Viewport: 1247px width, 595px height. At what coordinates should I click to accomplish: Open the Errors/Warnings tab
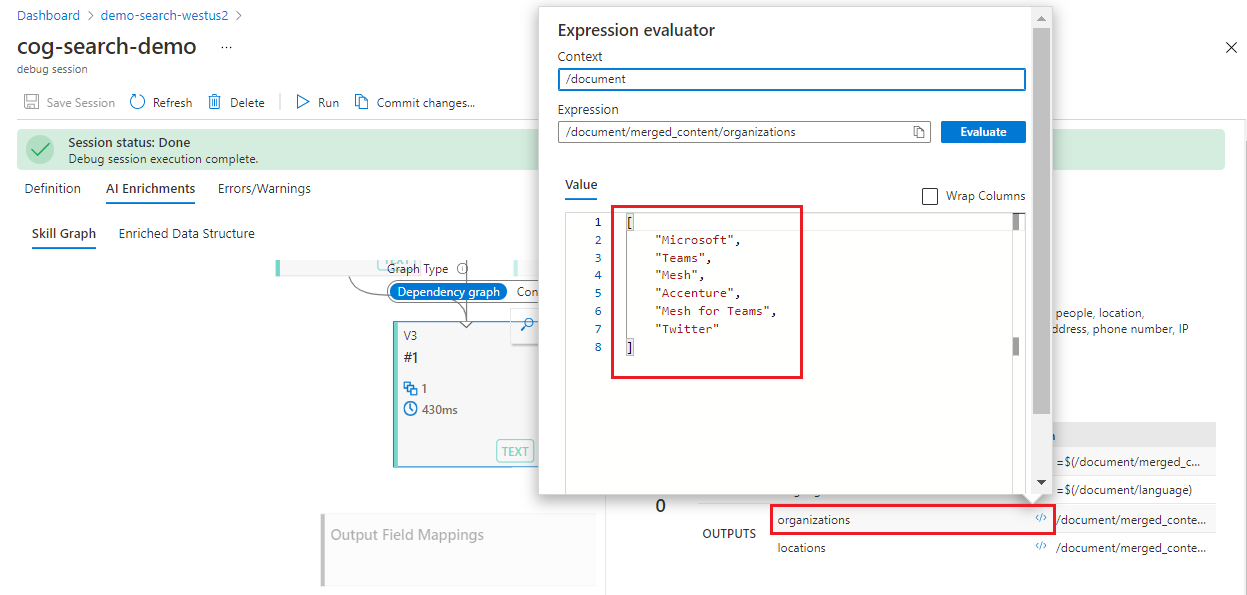pyautogui.click(x=264, y=189)
